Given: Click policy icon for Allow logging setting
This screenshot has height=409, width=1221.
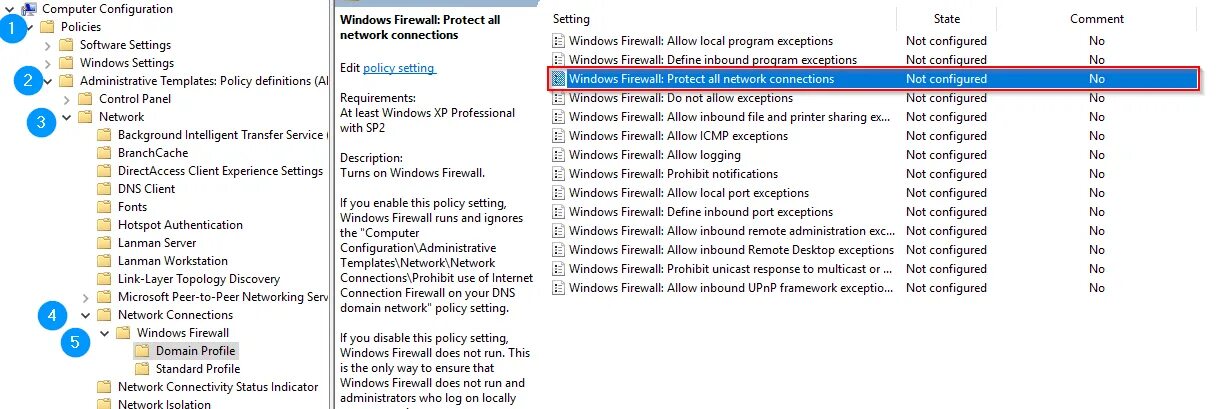Looking at the screenshot, I should pyautogui.click(x=559, y=155).
